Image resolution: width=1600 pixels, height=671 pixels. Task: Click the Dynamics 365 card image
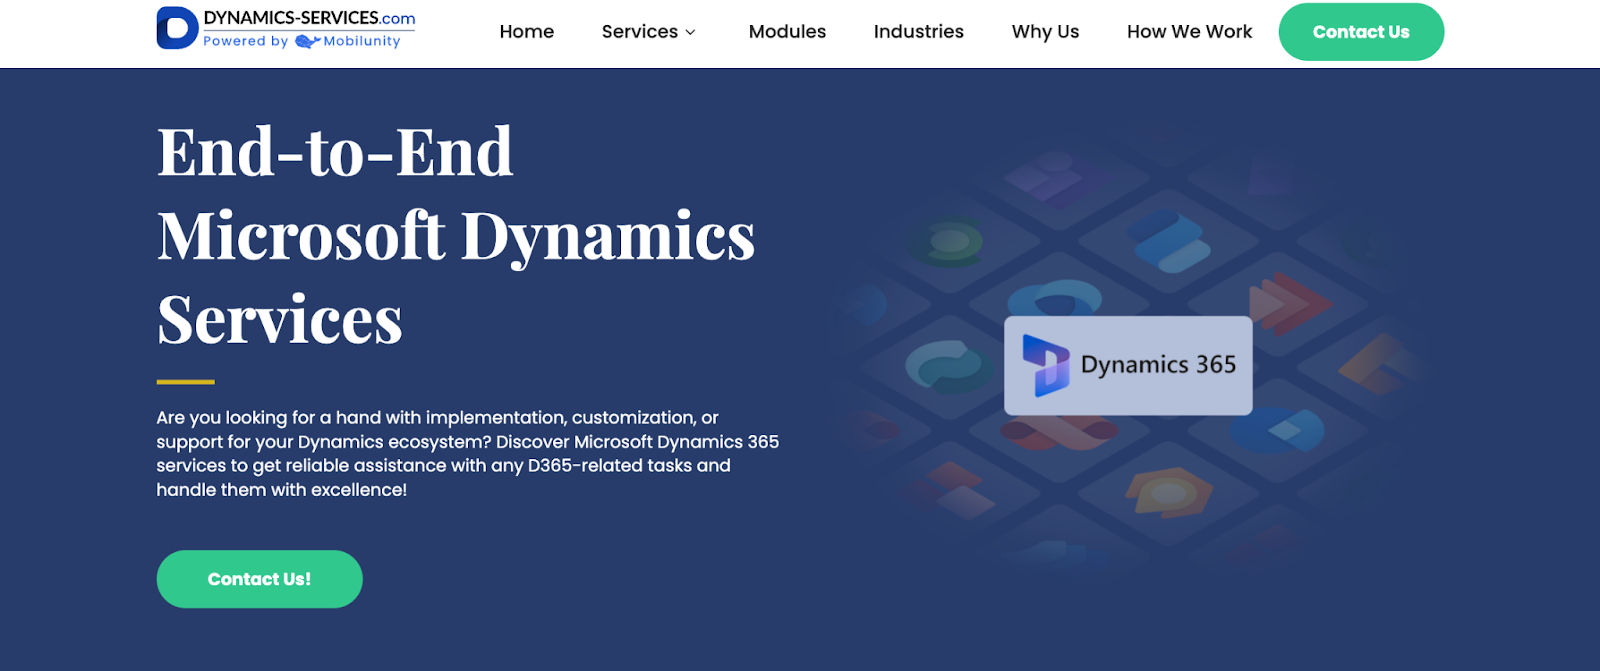pos(1128,365)
